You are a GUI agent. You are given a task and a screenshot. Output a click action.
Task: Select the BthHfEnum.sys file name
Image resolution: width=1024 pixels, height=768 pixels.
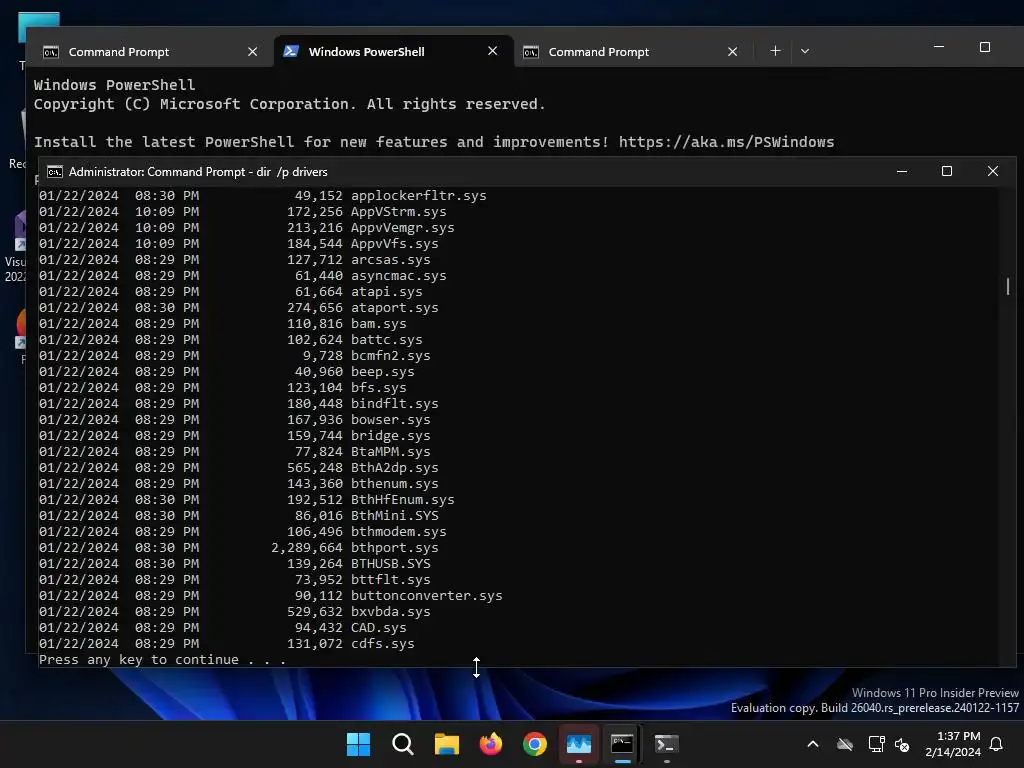pos(402,500)
